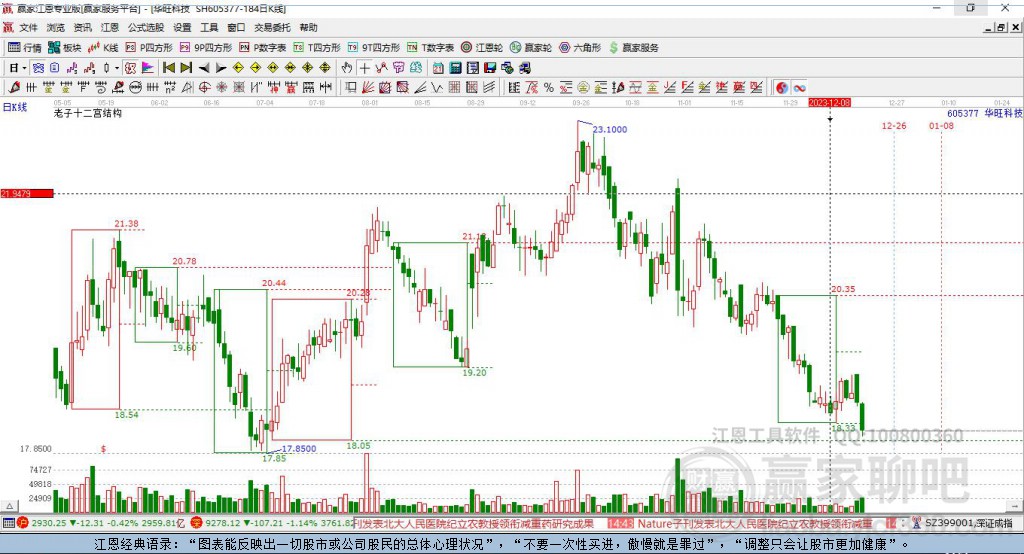Expand the candlestick style dropdown arrow
Screen dimensions: 1024x554
click(117, 68)
